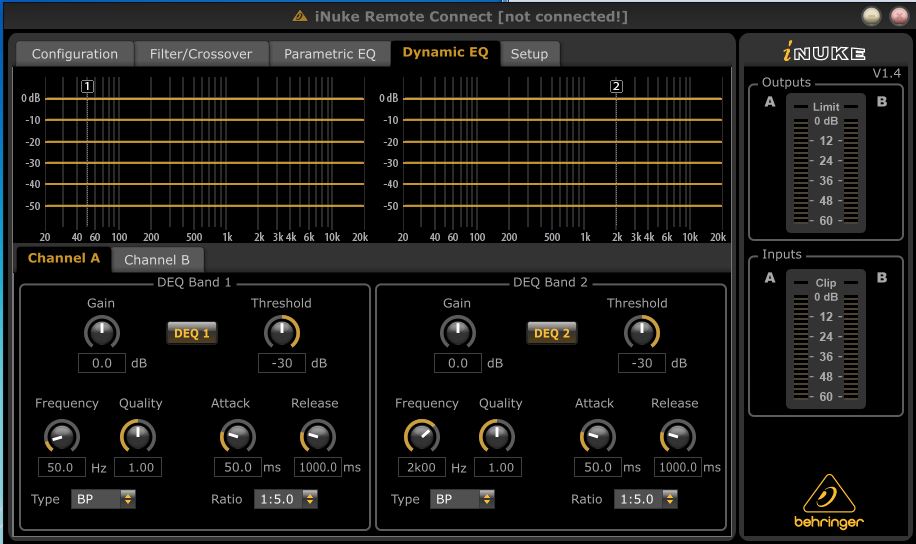Screen dimensions: 916x544
Task: Open the Filter/Crossover tab
Action: pos(201,54)
